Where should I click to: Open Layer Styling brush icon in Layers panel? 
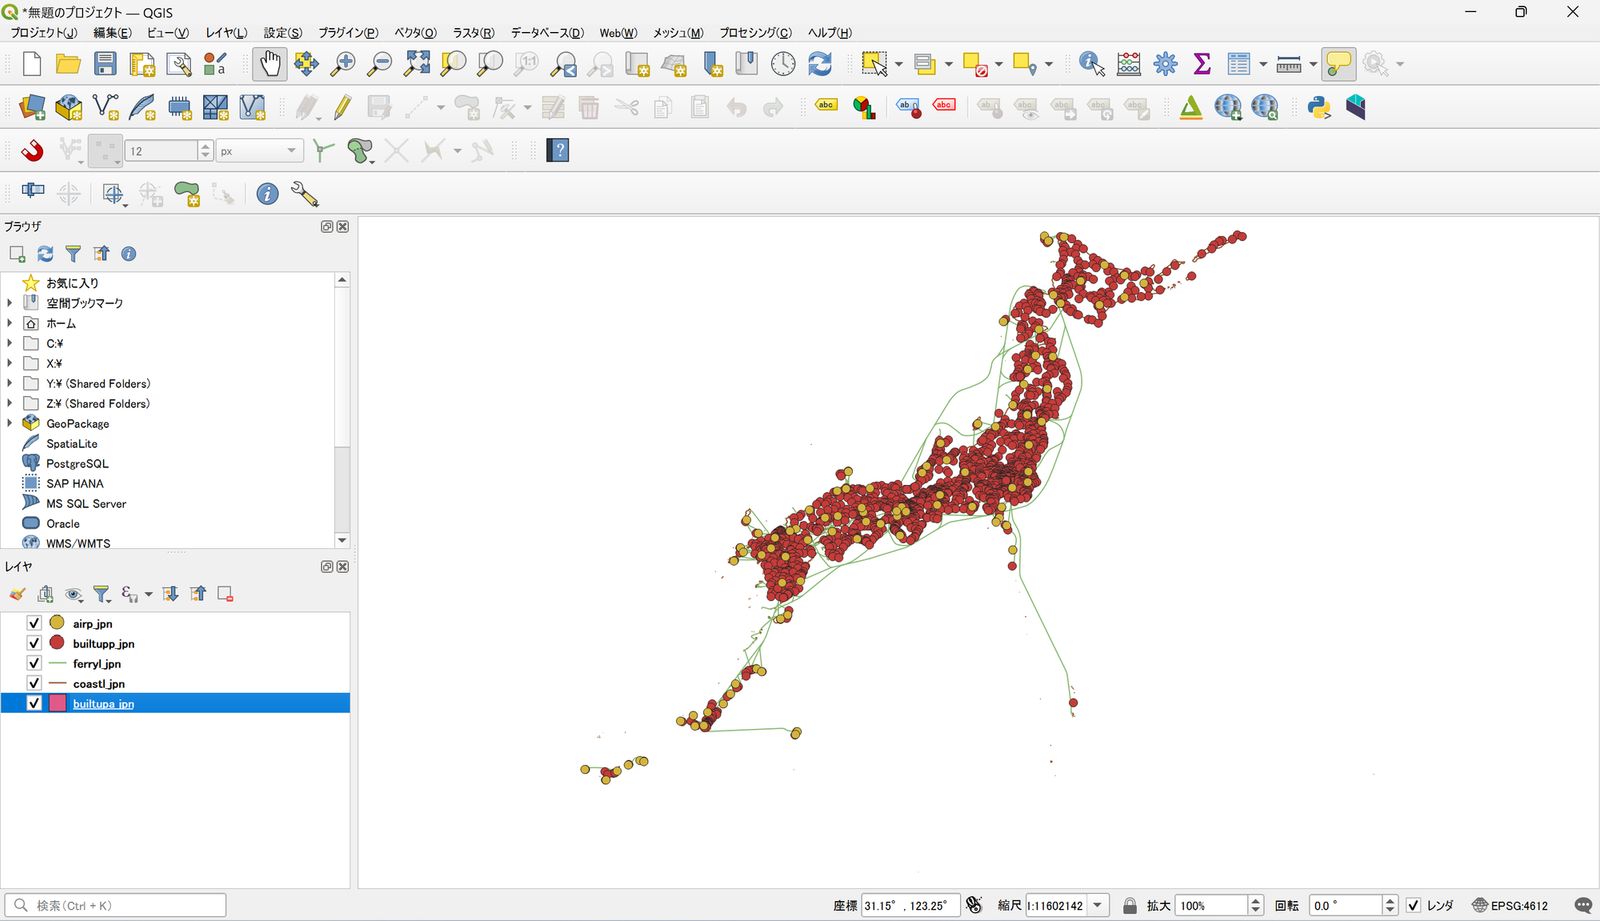coord(17,594)
